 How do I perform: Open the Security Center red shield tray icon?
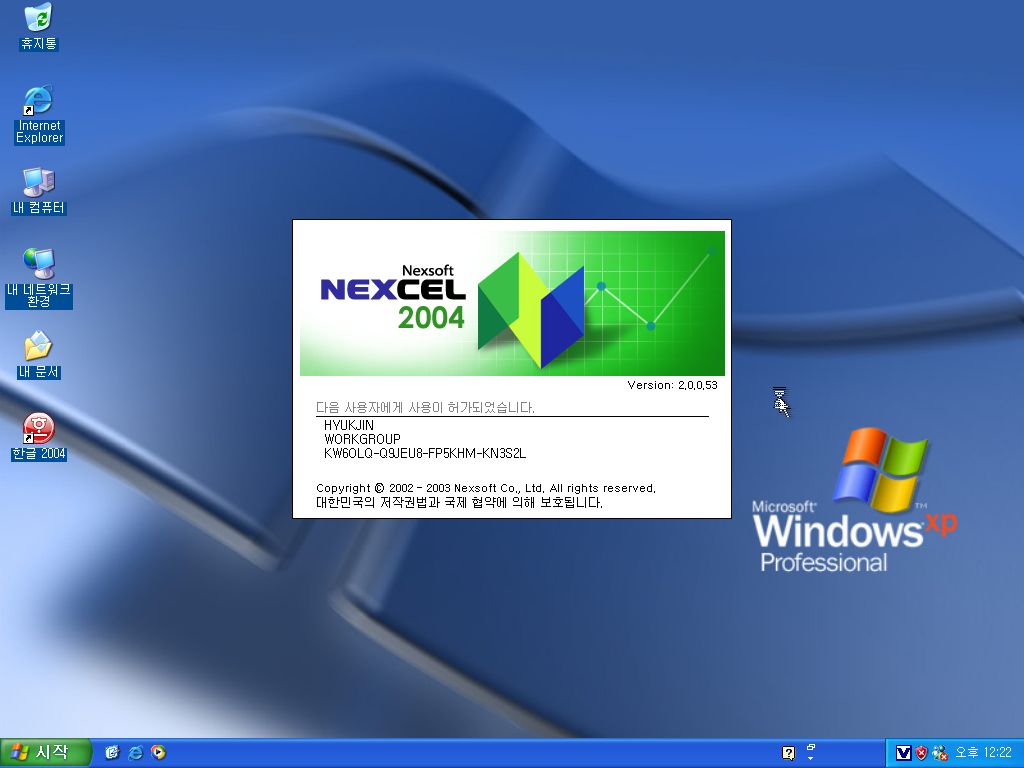[x=921, y=753]
